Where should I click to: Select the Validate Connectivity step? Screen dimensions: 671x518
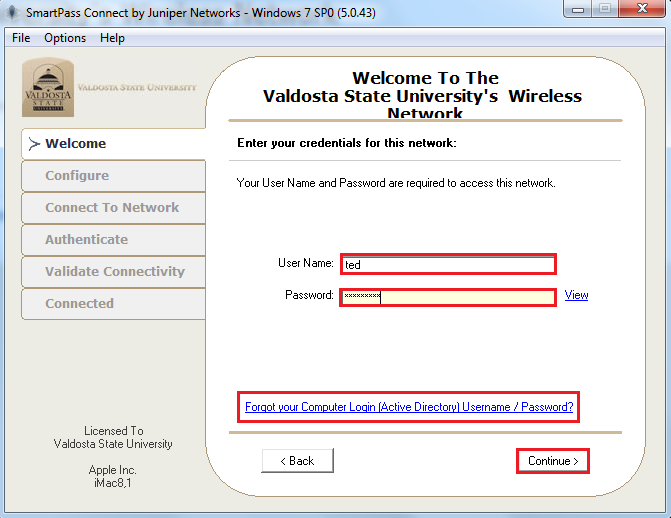[x=113, y=271]
